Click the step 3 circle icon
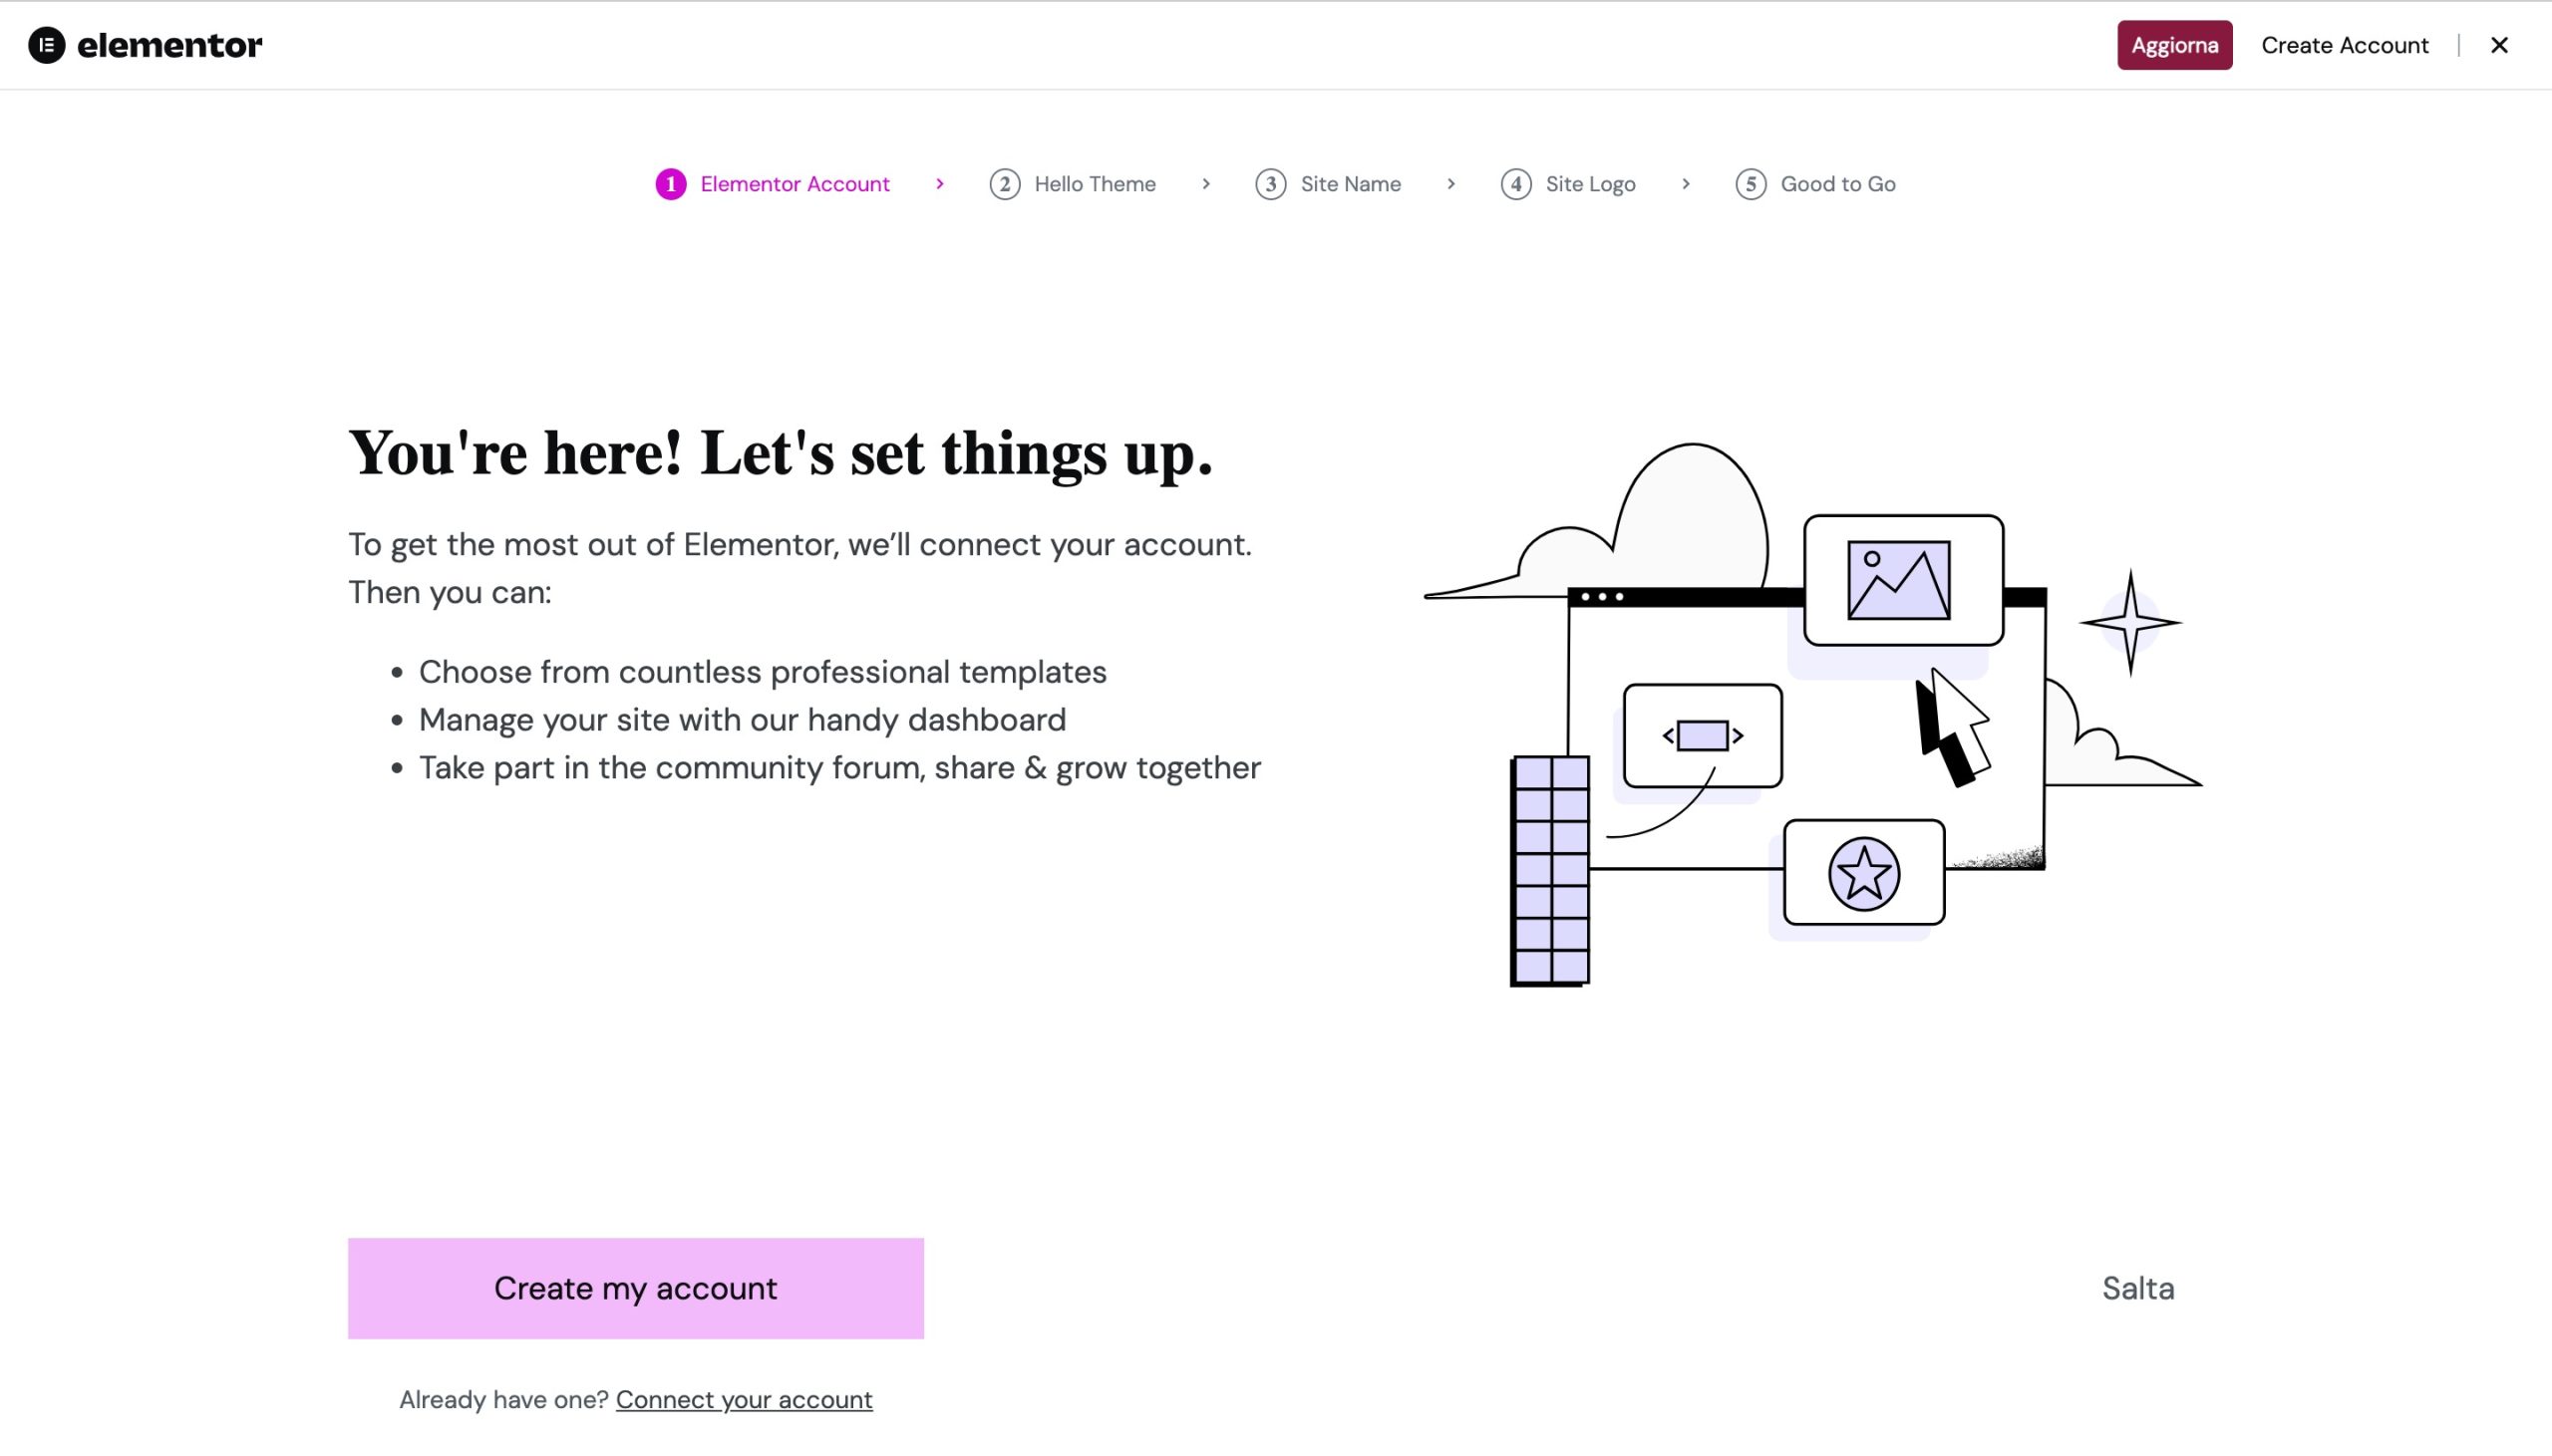Viewport: 2552px width, 1456px height. tap(1270, 184)
